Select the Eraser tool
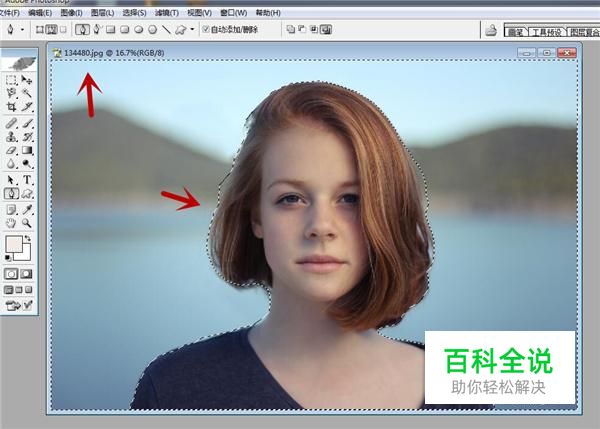 click(x=11, y=150)
